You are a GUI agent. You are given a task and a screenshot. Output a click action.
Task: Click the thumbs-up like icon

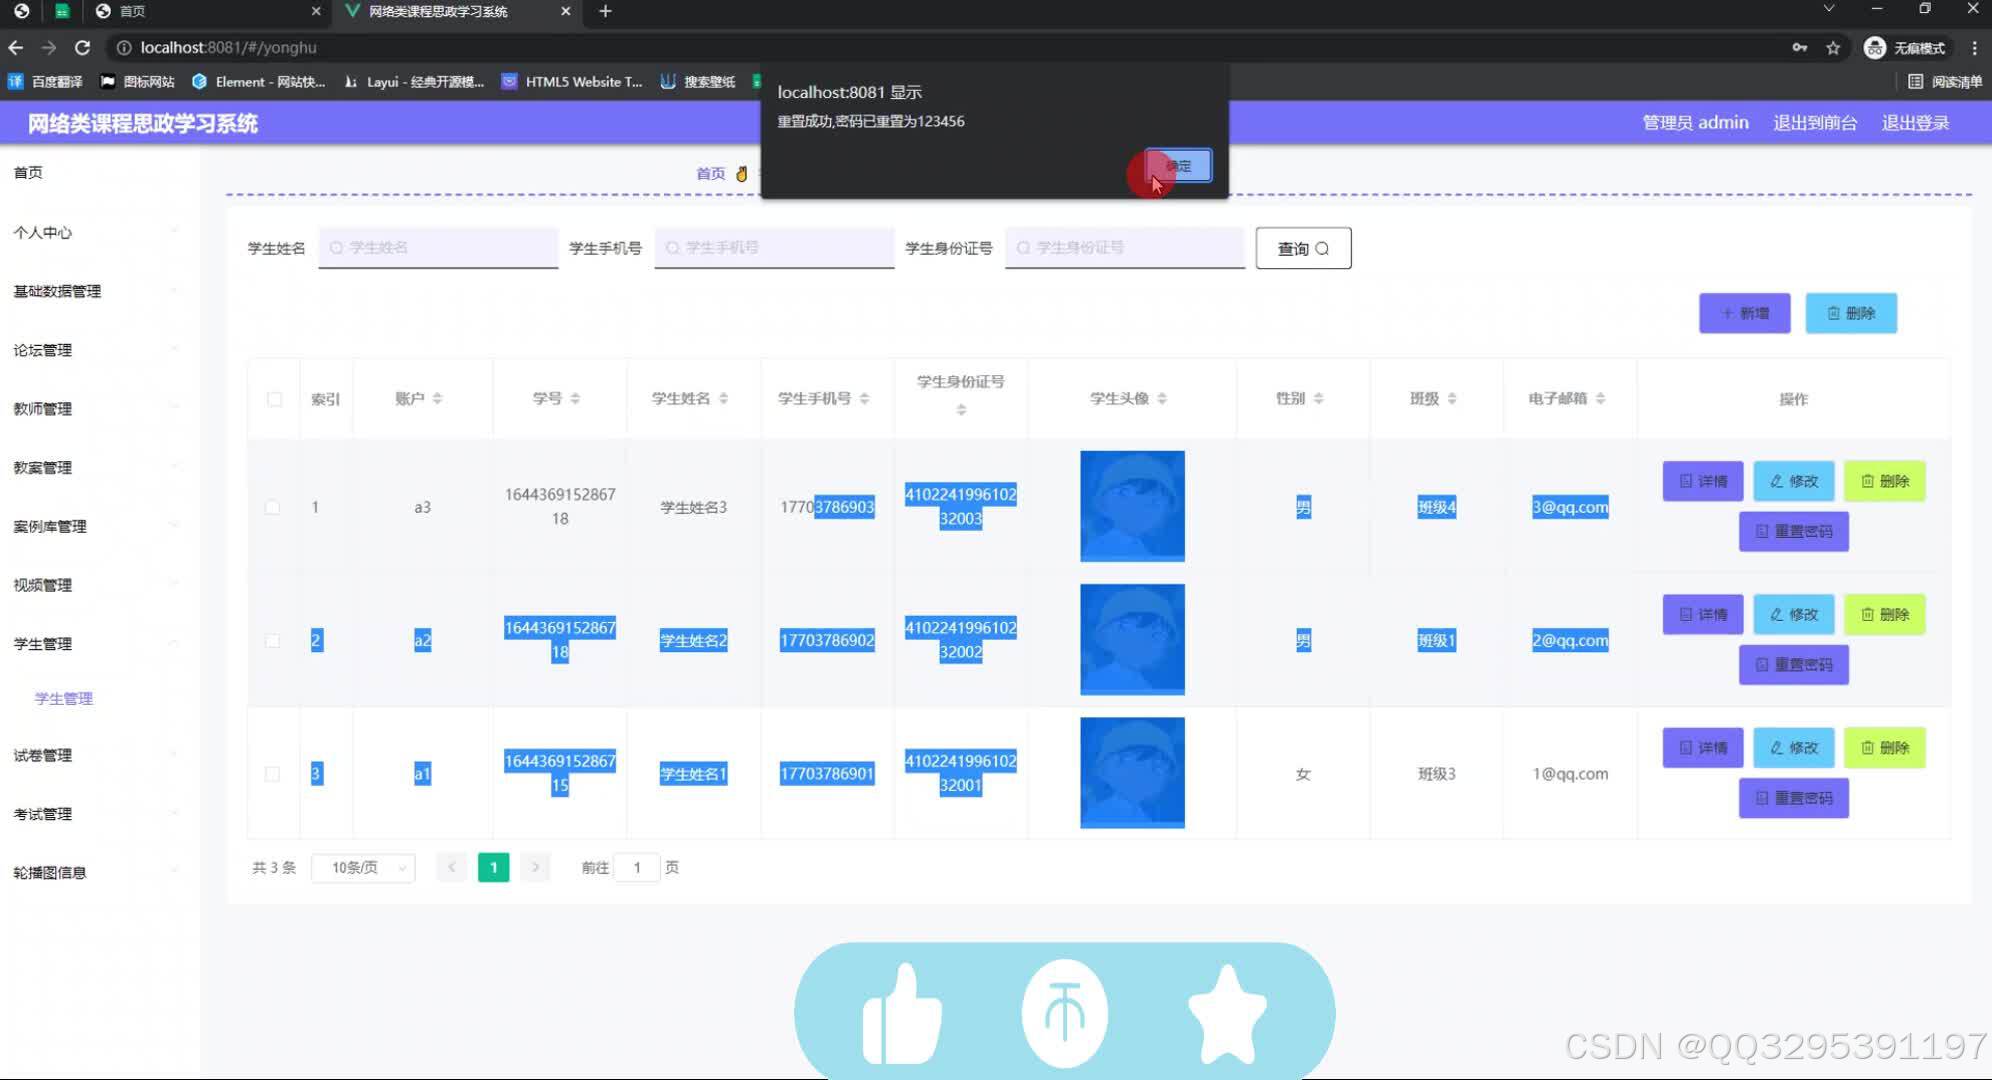(x=901, y=1013)
